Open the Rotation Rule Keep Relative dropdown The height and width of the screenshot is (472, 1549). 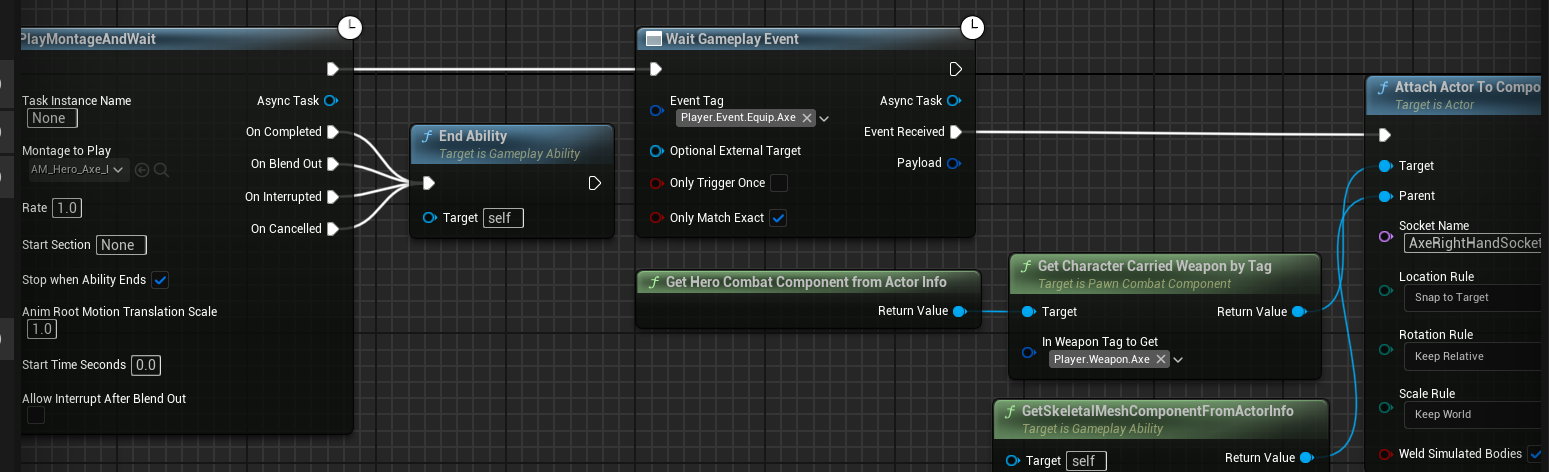tap(1475, 356)
